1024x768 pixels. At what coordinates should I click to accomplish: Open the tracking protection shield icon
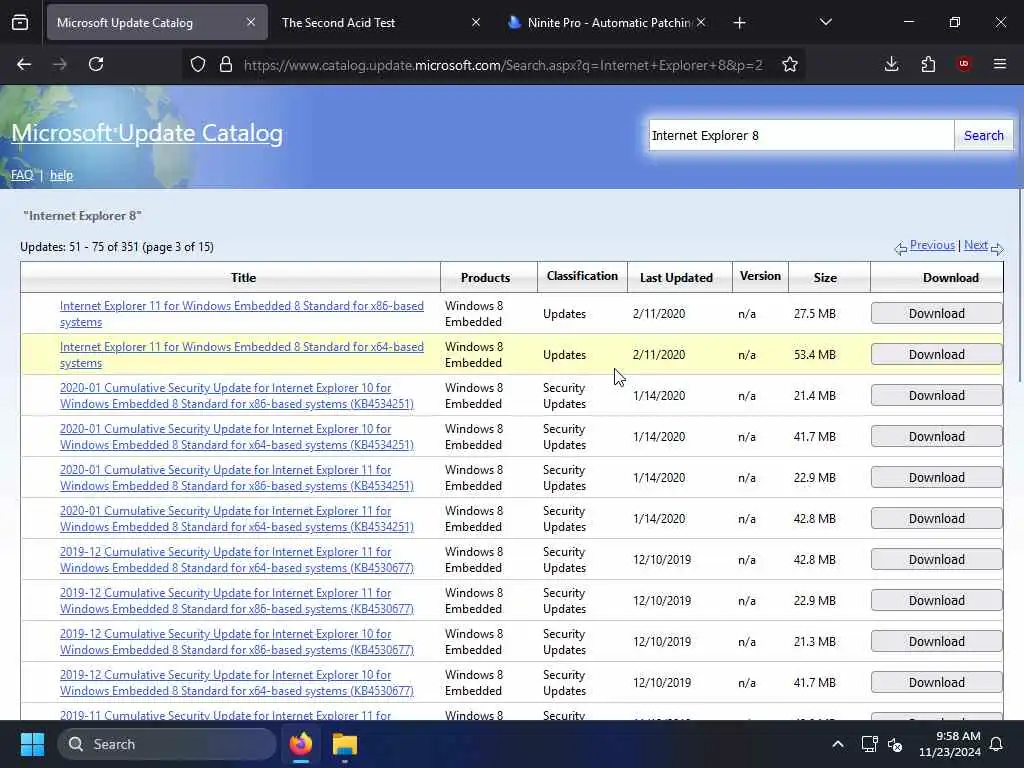point(198,64)
